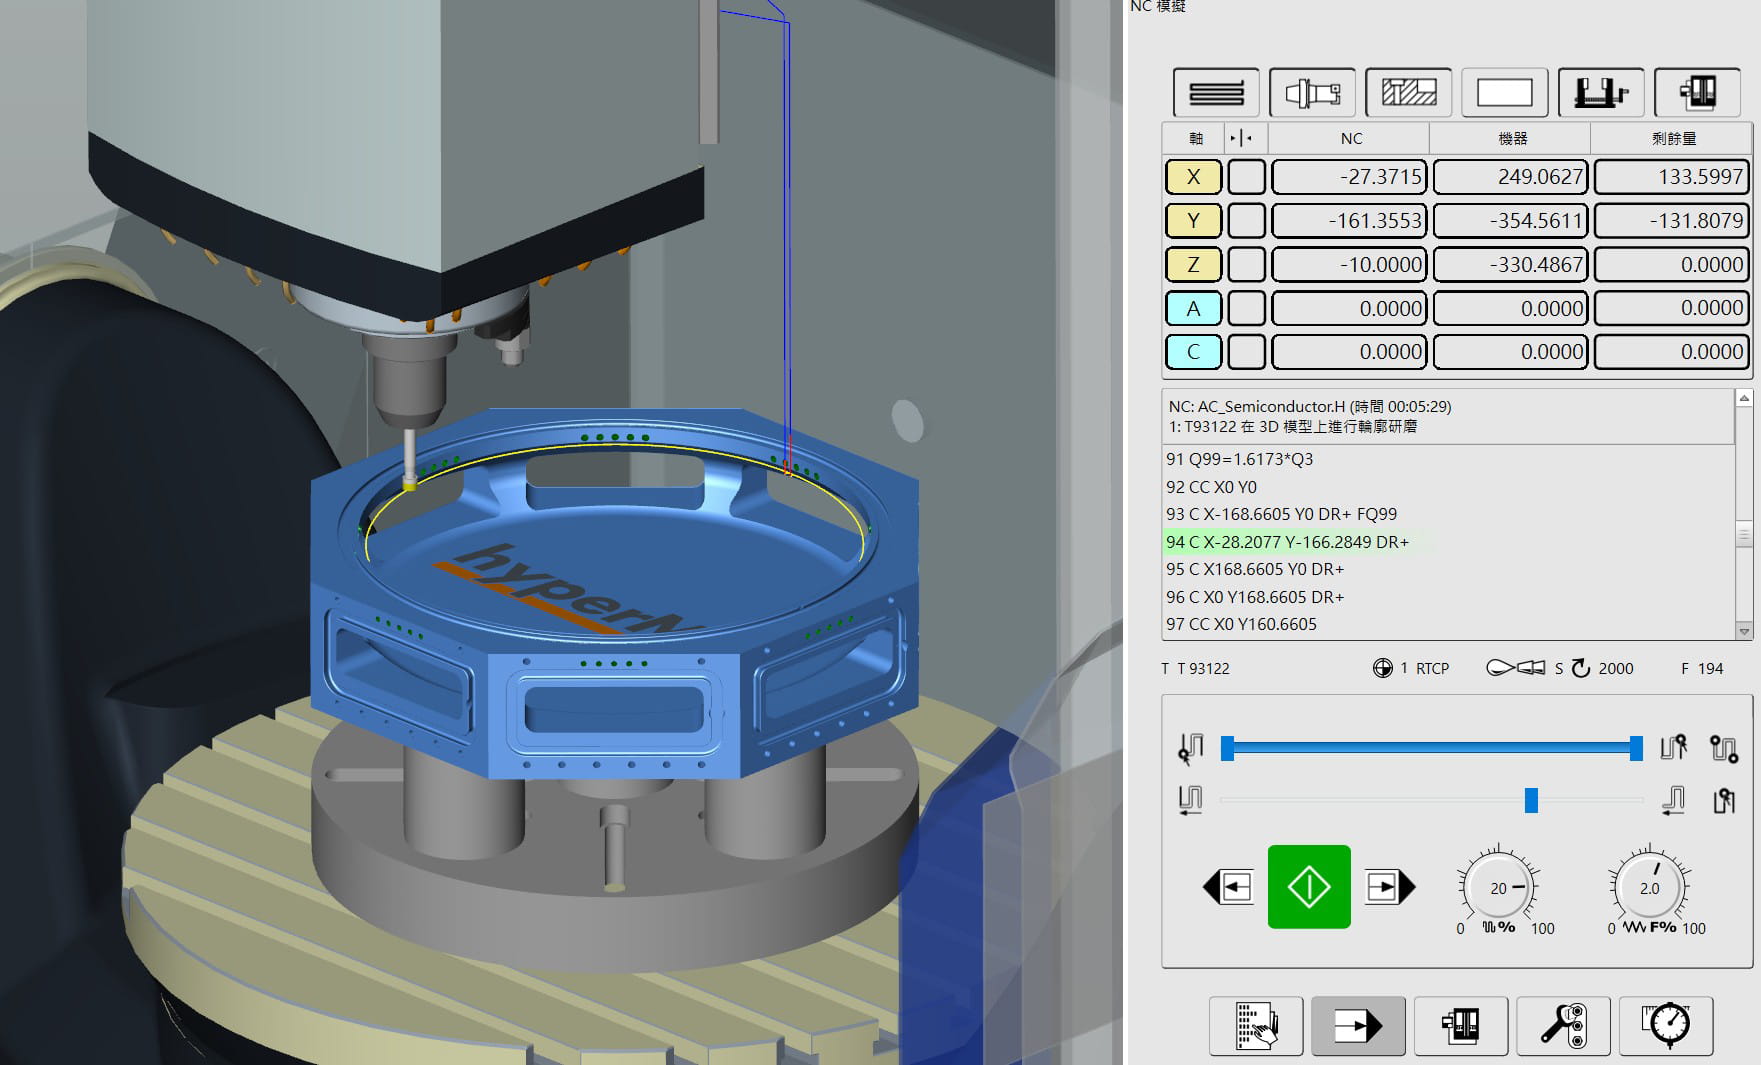The image size is (1761, 1065).
Task: Click the NC list scroll up arrow
Action: pos(1744,398)
